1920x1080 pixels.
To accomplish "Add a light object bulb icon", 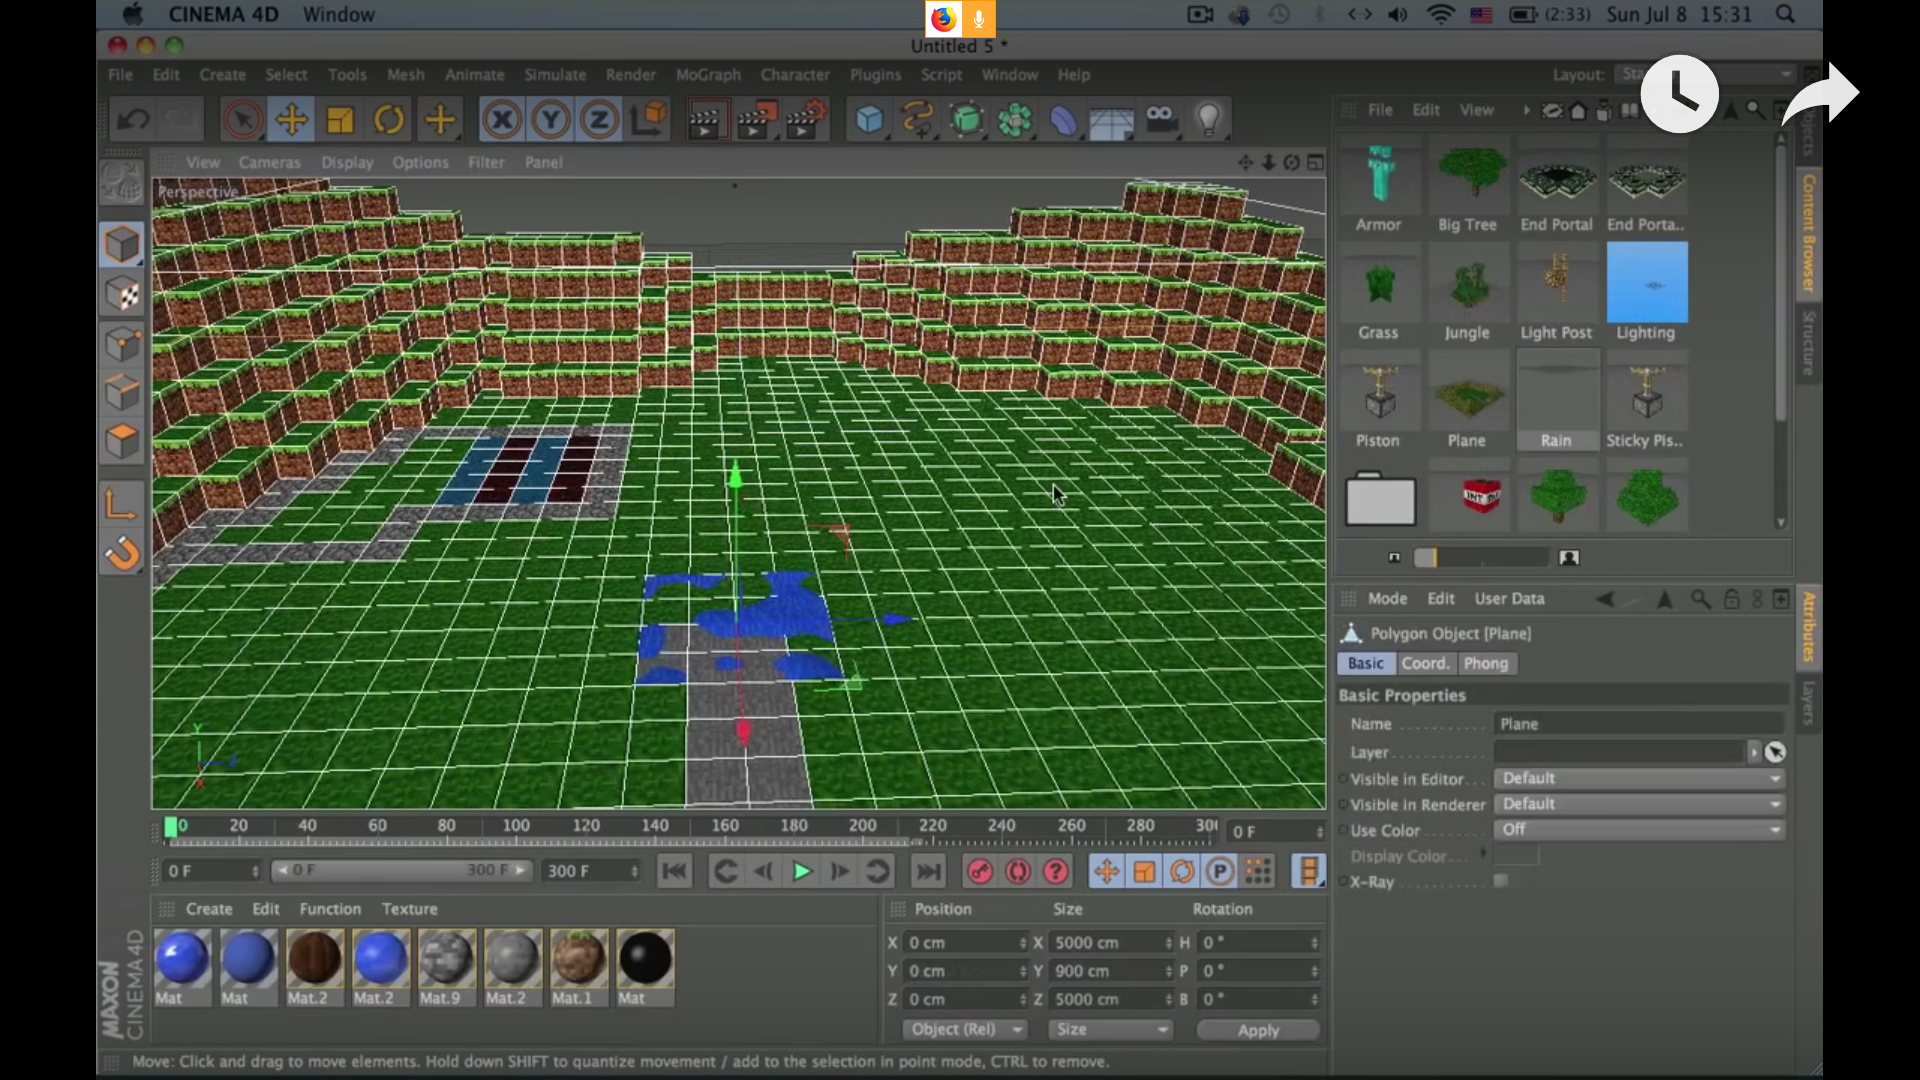I will (1209, 120).
